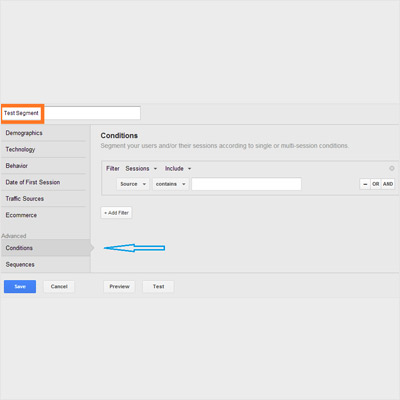Screen dimensions: 400x400
Task: Click the Preview button
Action: click(119, 286)
